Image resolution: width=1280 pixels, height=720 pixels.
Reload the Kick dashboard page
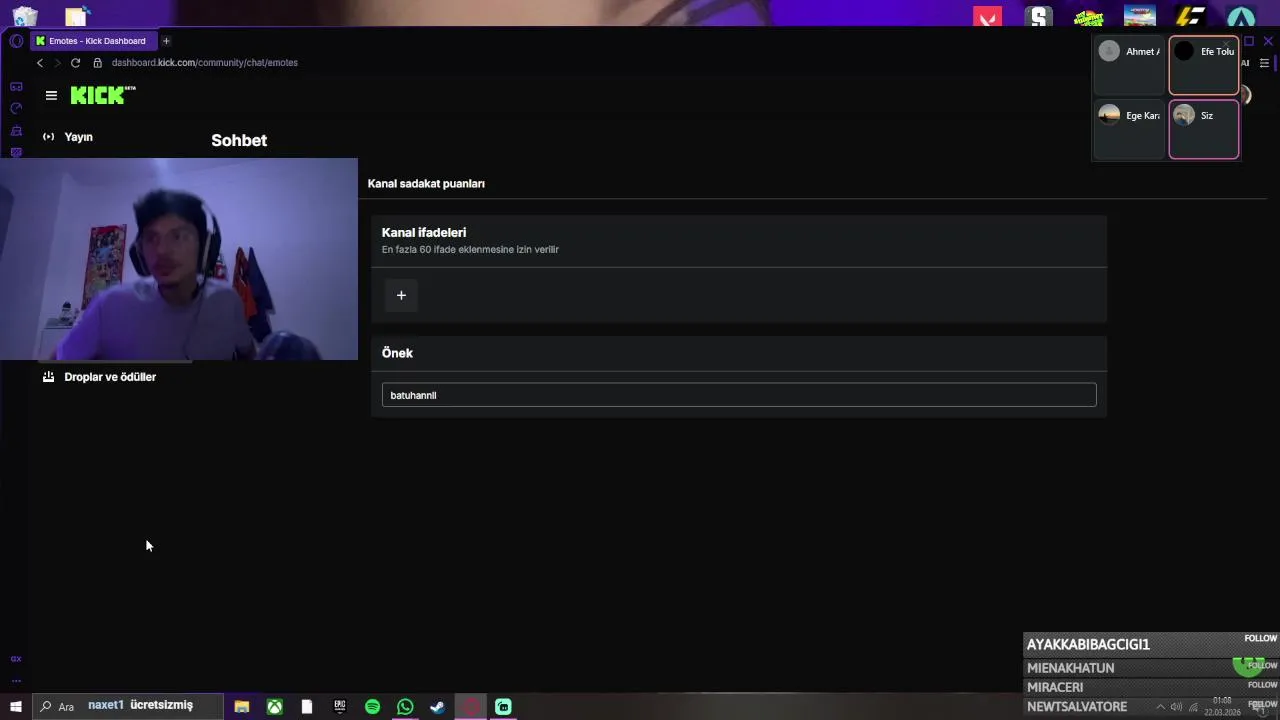click(x=75, y=63)
